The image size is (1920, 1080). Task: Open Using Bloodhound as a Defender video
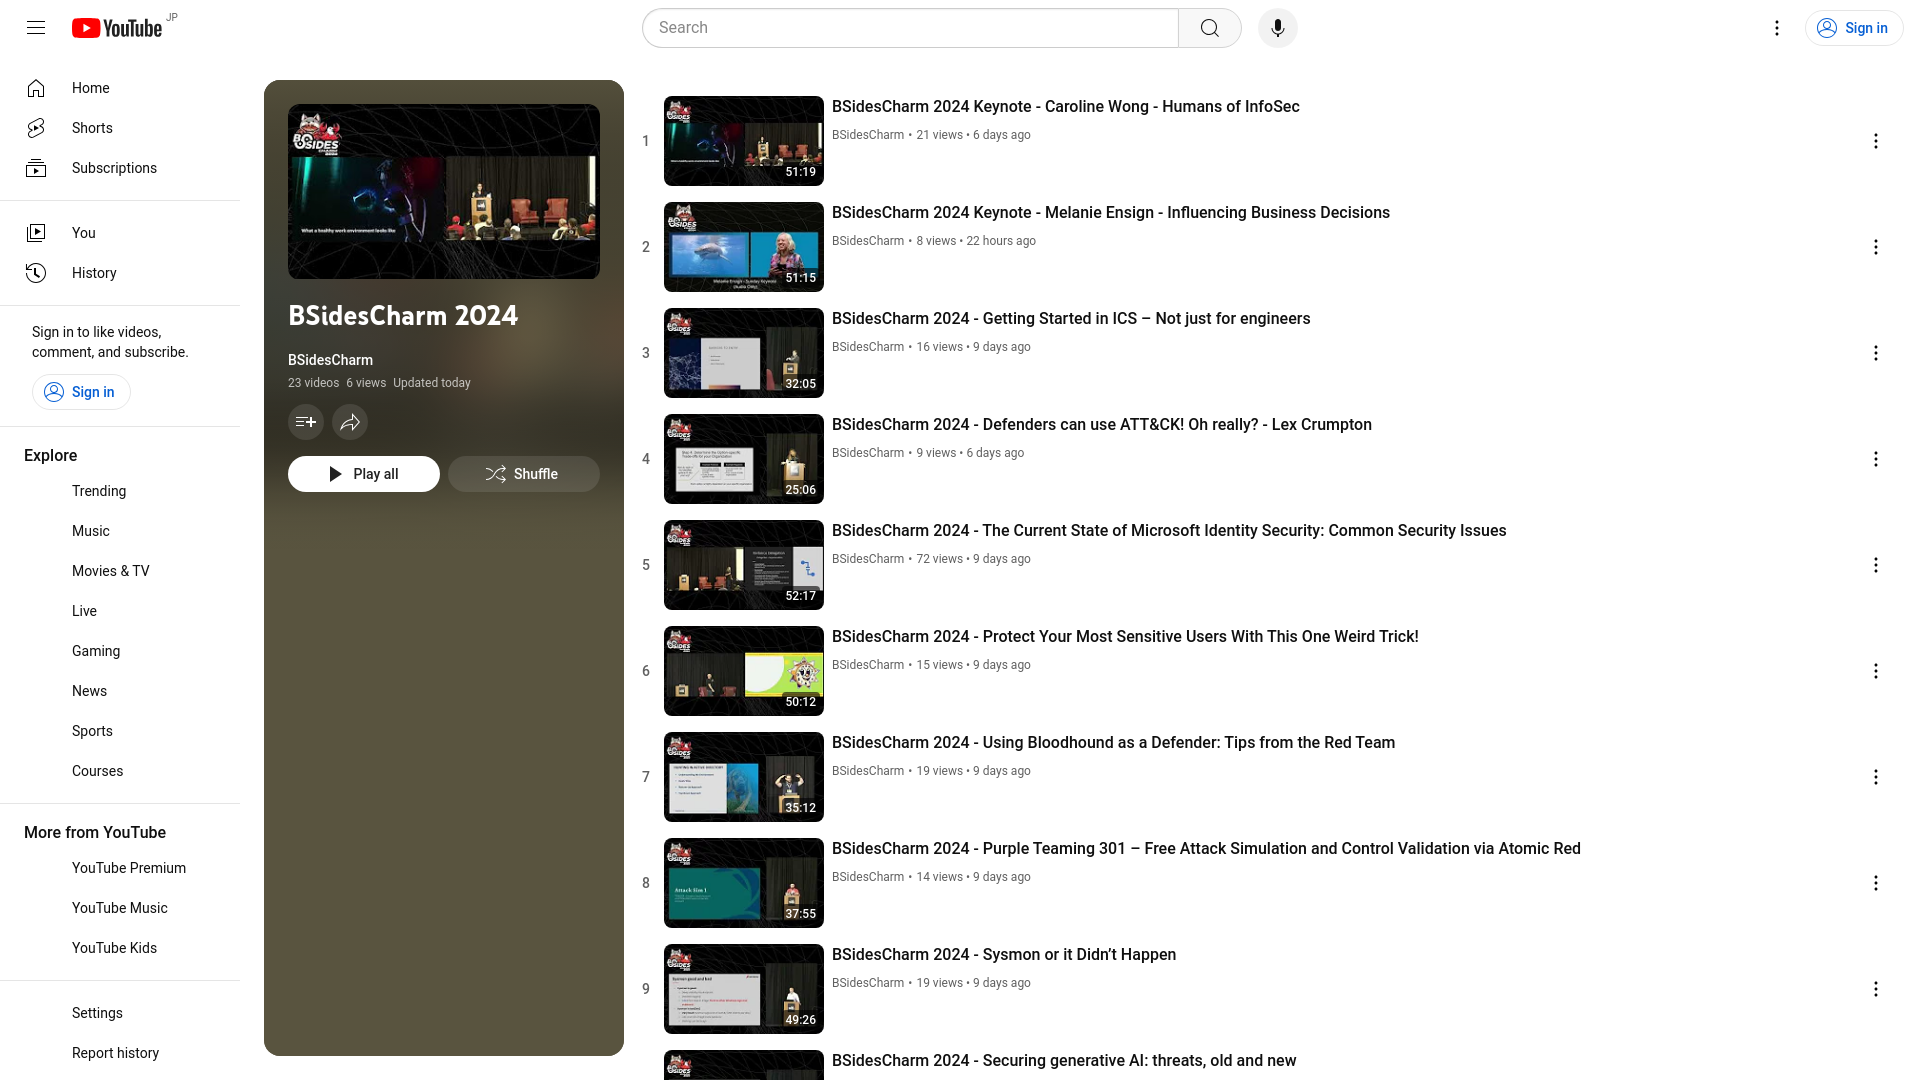pyautogui.click(x=1113, y=743)
